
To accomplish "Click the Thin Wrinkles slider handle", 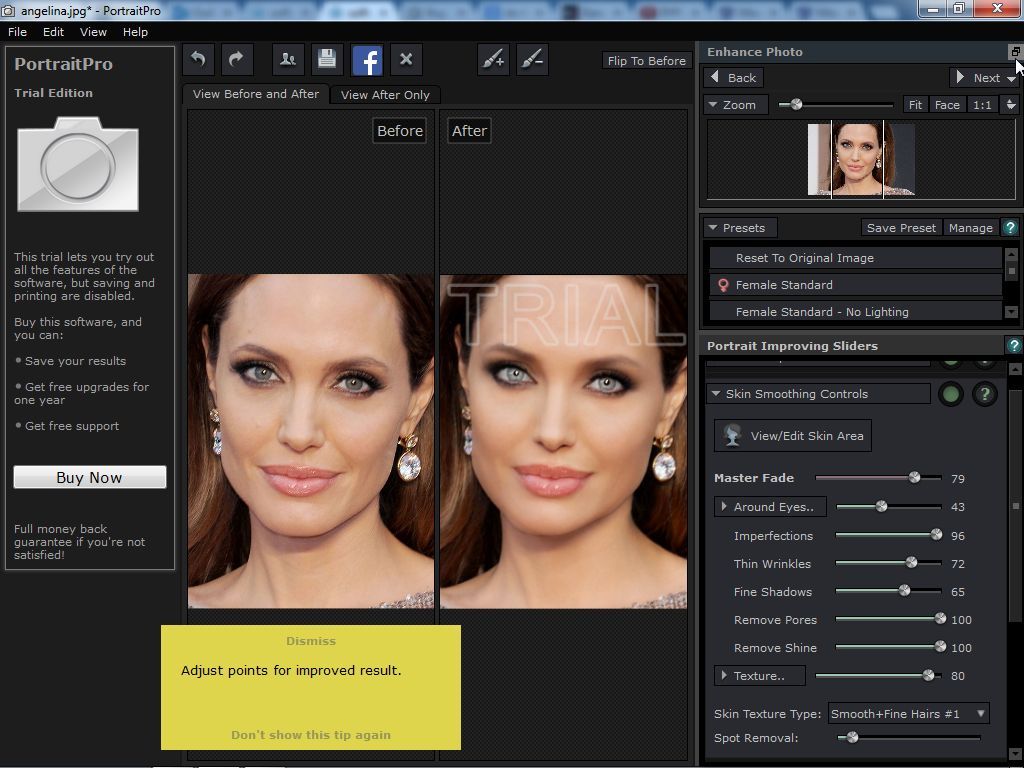I will [x=911, y=563].
